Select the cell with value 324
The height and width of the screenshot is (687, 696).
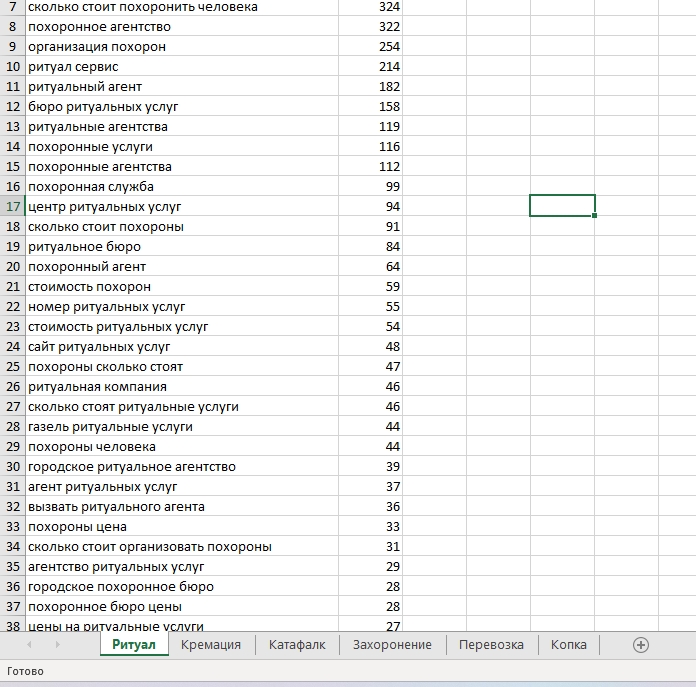(x=371, y=7)
